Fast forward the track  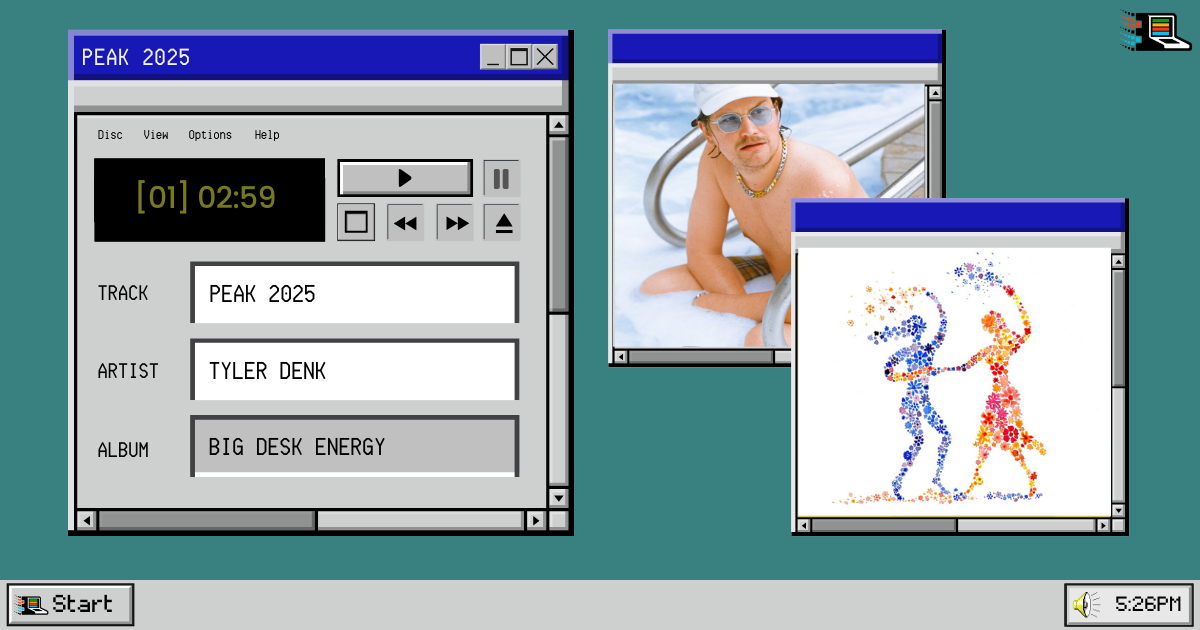(x=456, y=223)
